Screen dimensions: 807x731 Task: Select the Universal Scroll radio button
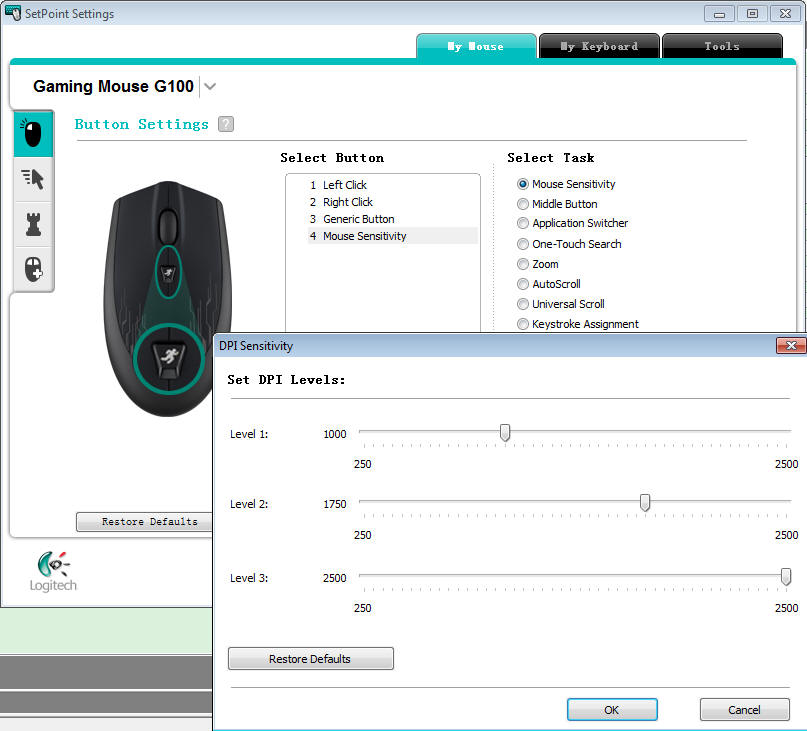pyautogui.click(x=523, y=304)
